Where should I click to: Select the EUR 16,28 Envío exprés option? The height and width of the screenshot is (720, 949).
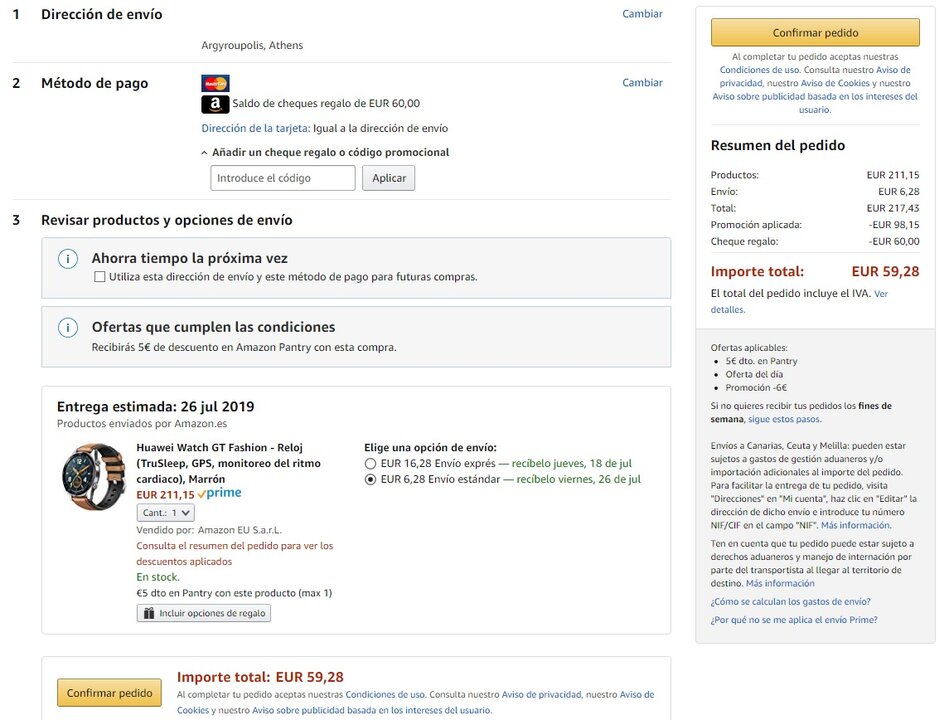pyautogui.click(x=370, y=464)
